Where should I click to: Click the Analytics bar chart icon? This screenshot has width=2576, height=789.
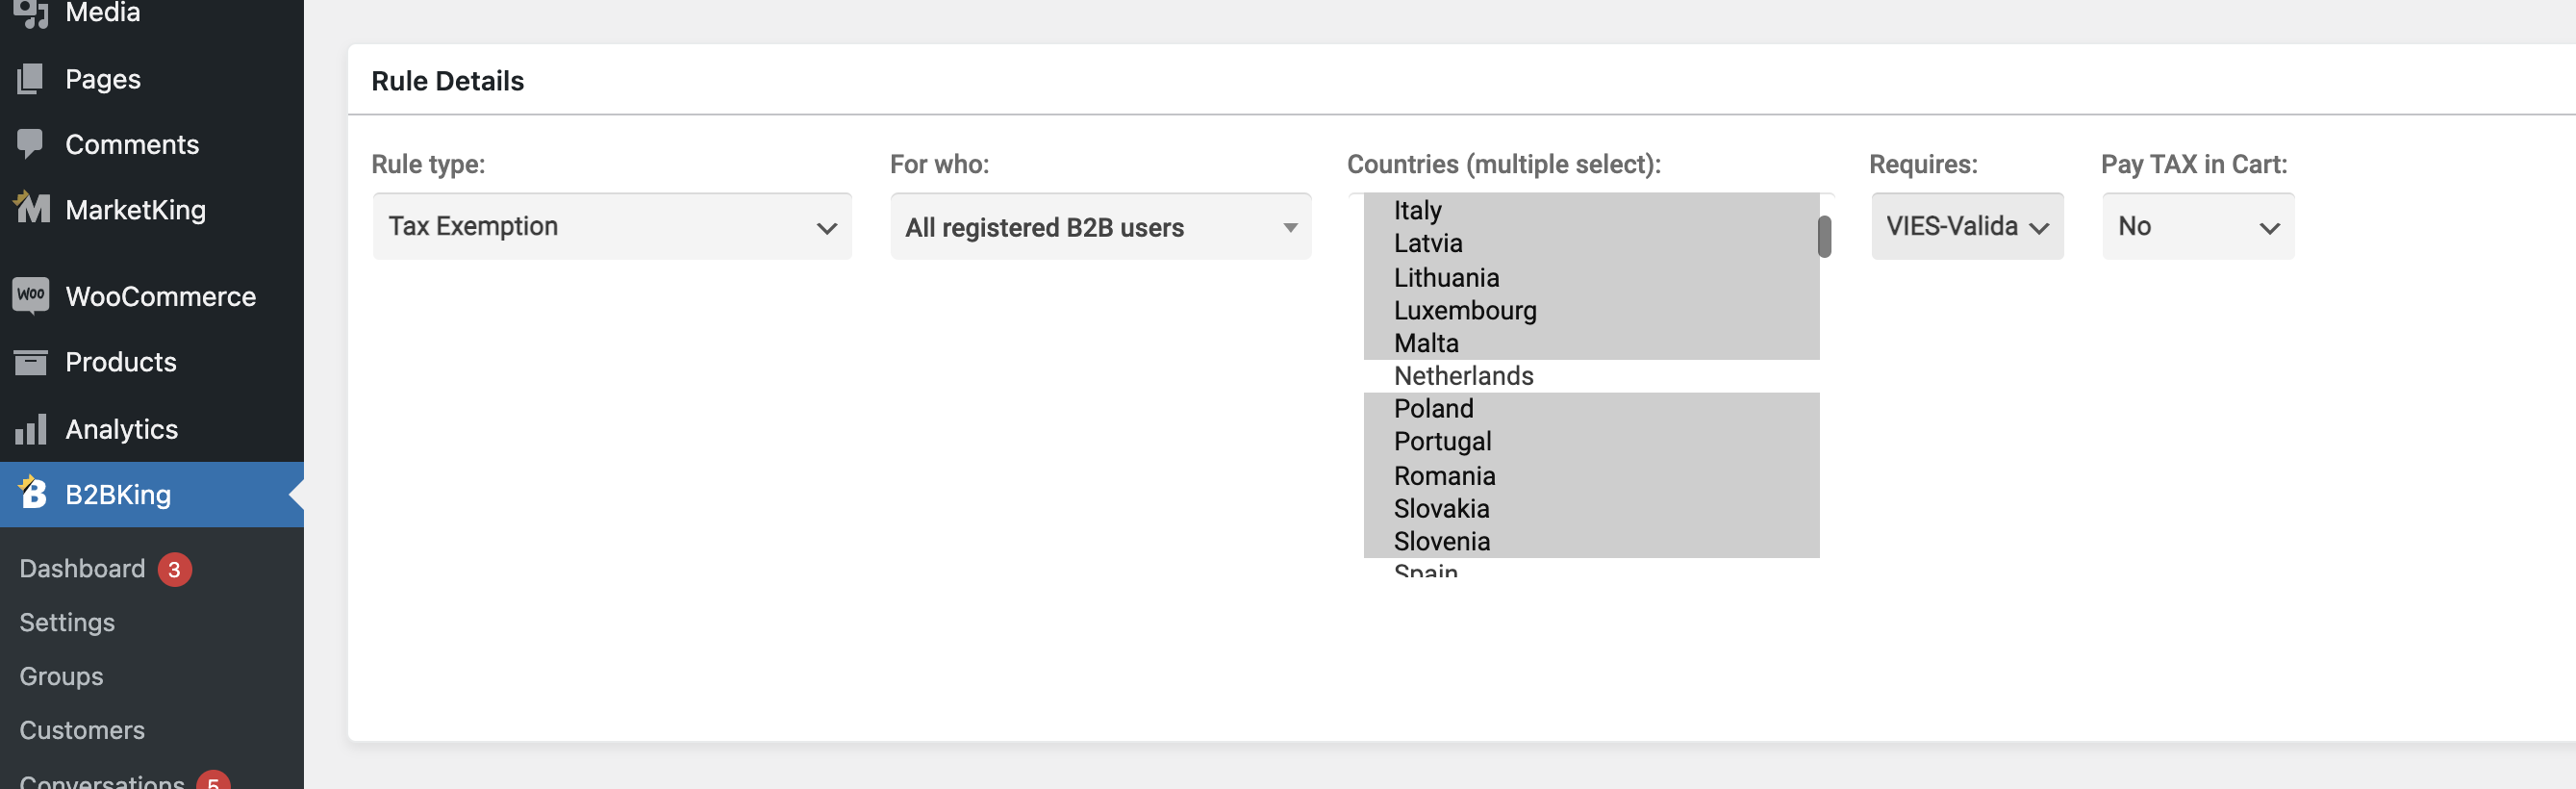[x=31, y=429]
